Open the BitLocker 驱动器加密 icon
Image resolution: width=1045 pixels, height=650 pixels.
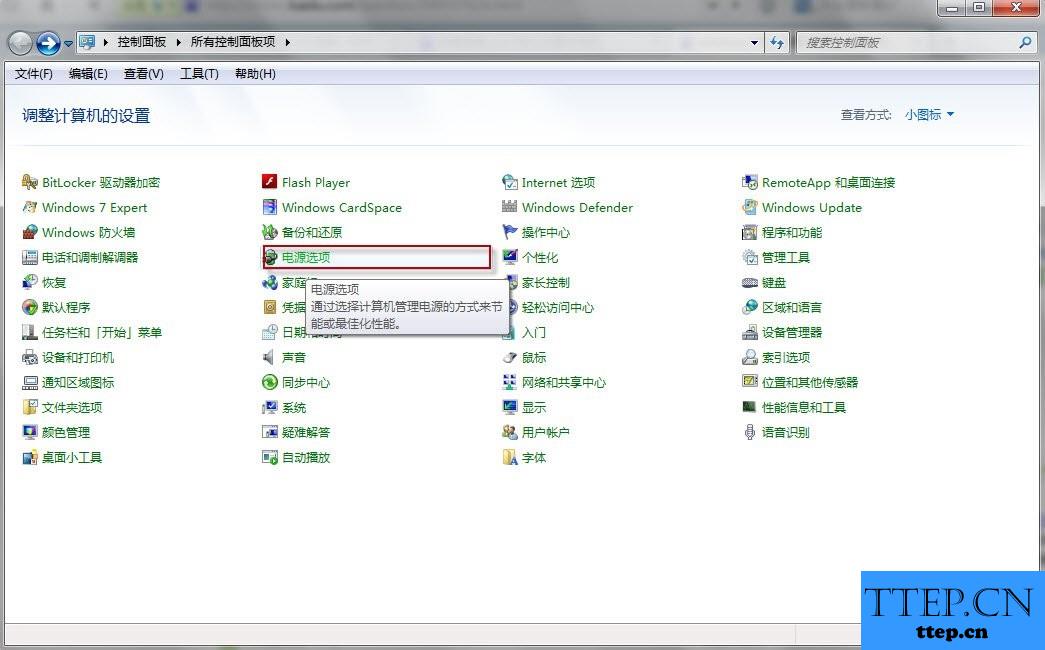point(29,182)
